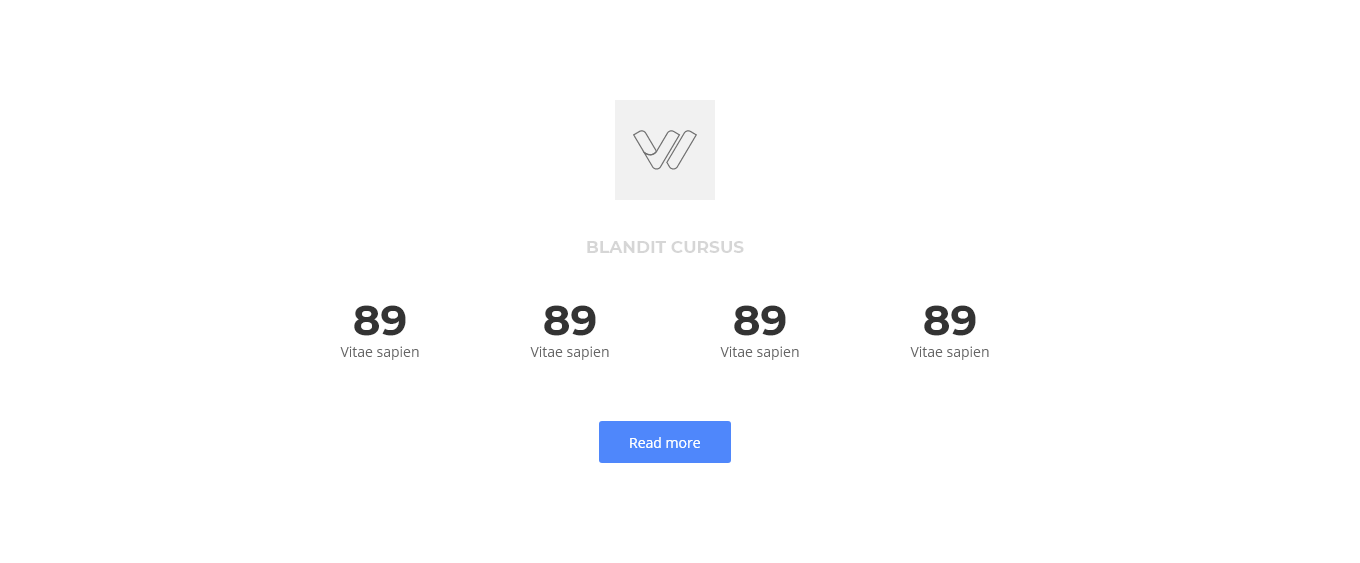The height and width of the screenshot is (563, 1360).
Task: Click the third Vitae sapien label from left
Action: tap(760, 352)
